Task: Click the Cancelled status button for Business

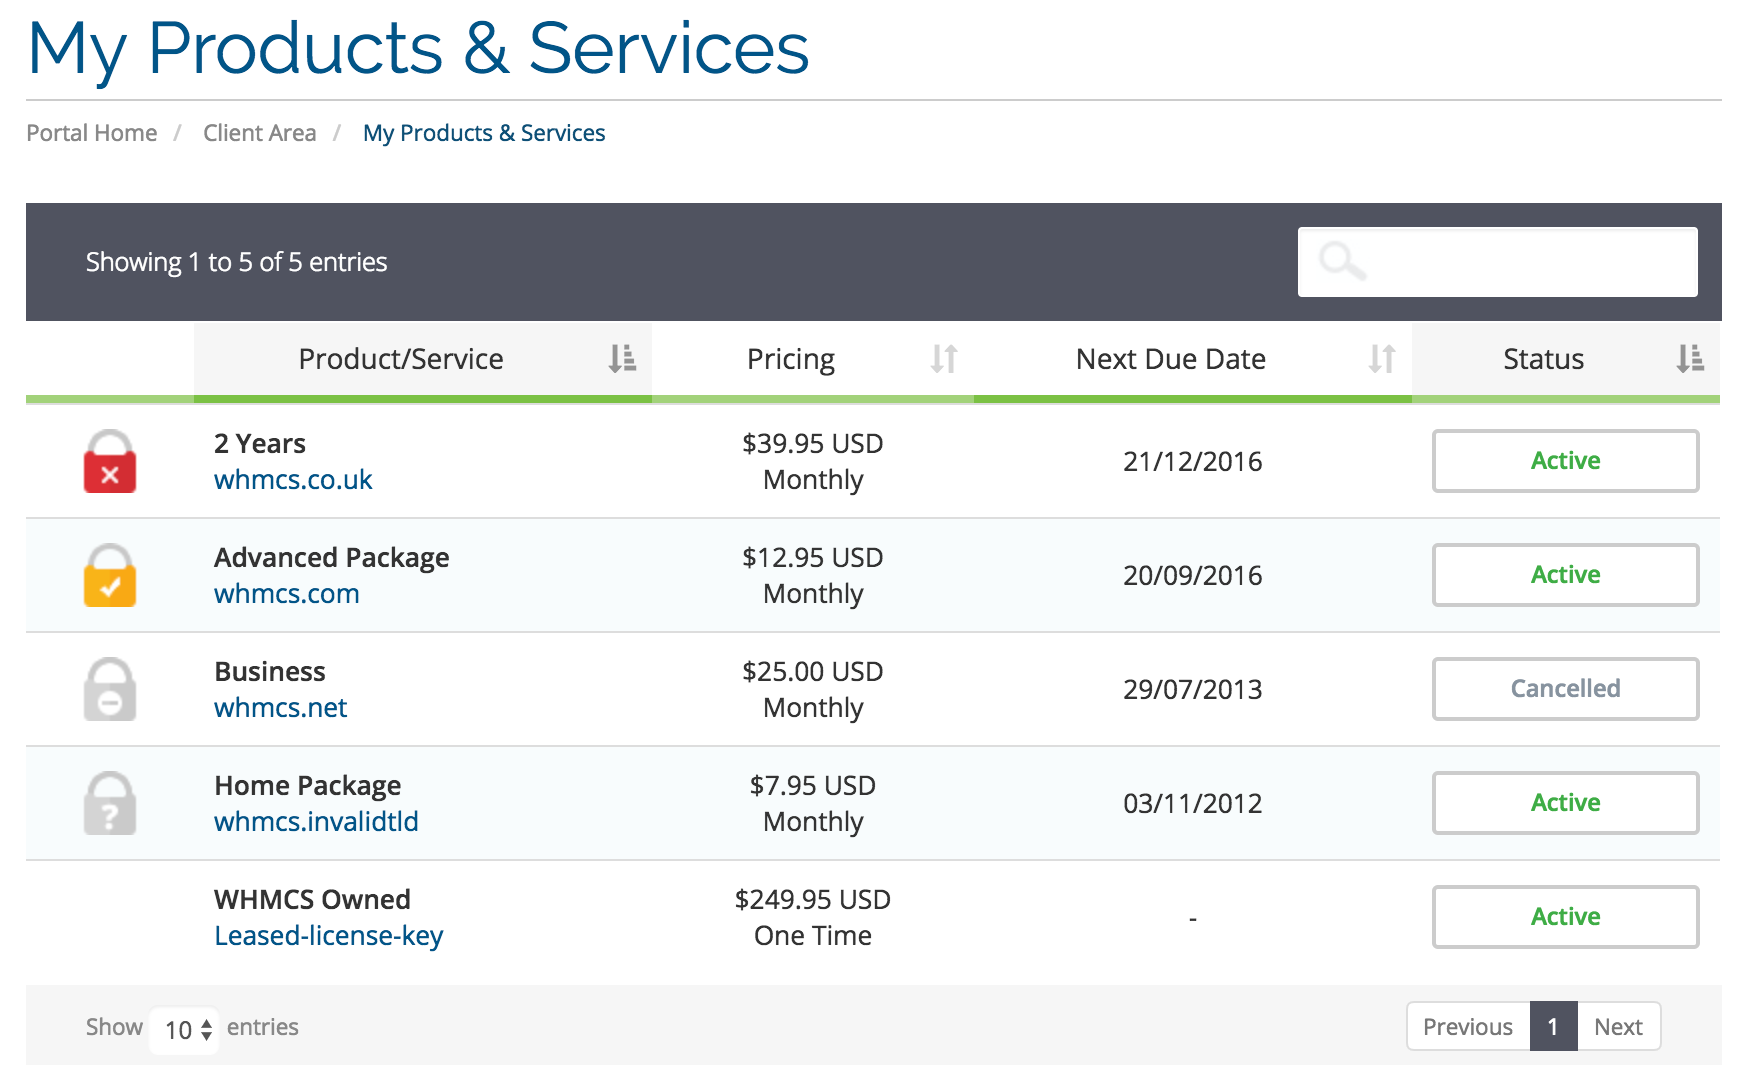Action: click(x=1565, y=689)
